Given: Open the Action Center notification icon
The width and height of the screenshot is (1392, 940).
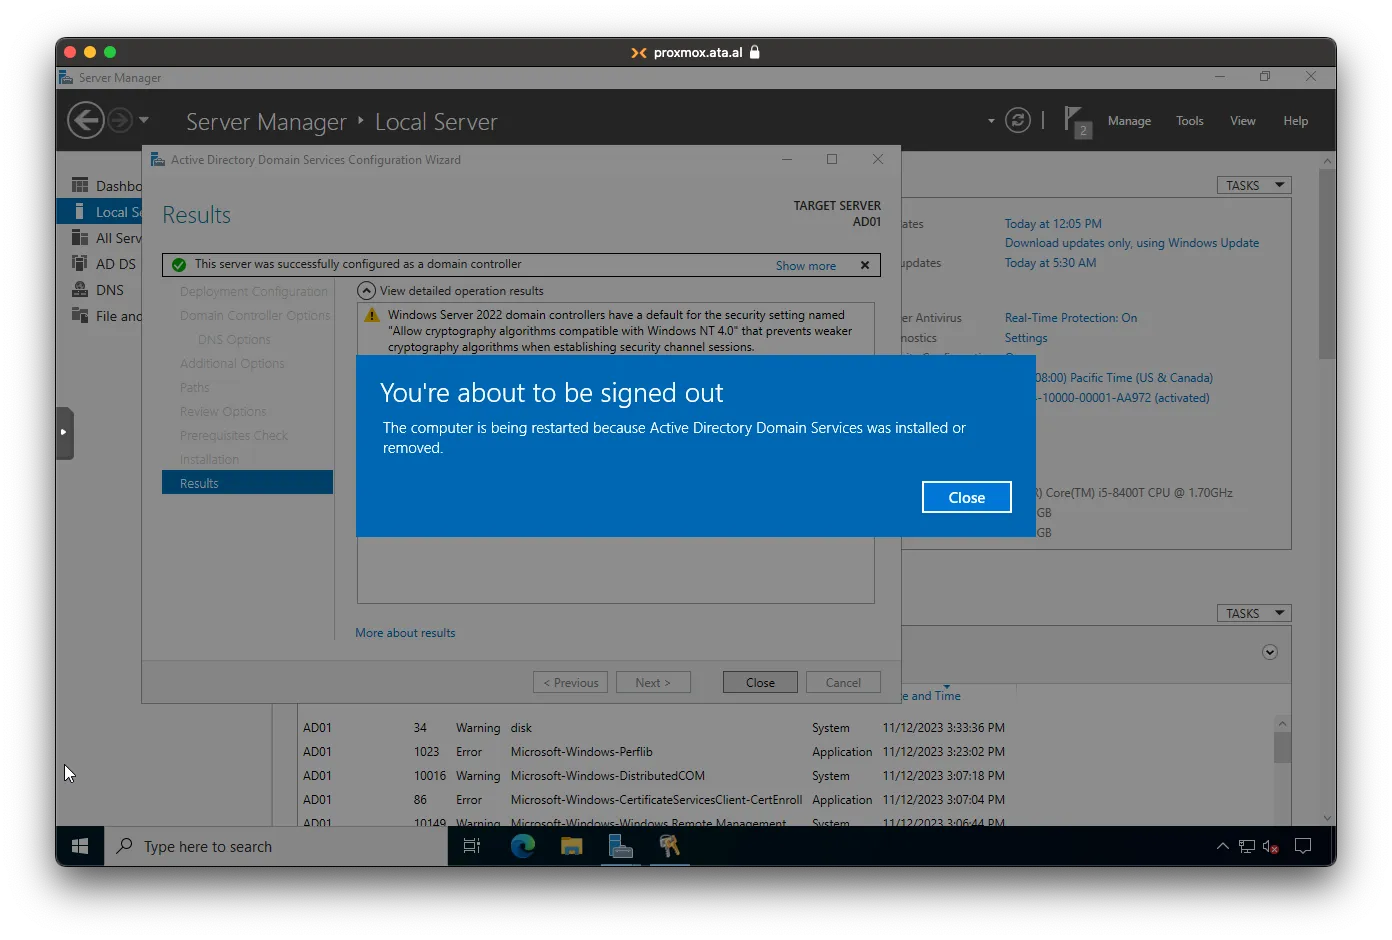Looking at the screenshot, I should 1303,846.
